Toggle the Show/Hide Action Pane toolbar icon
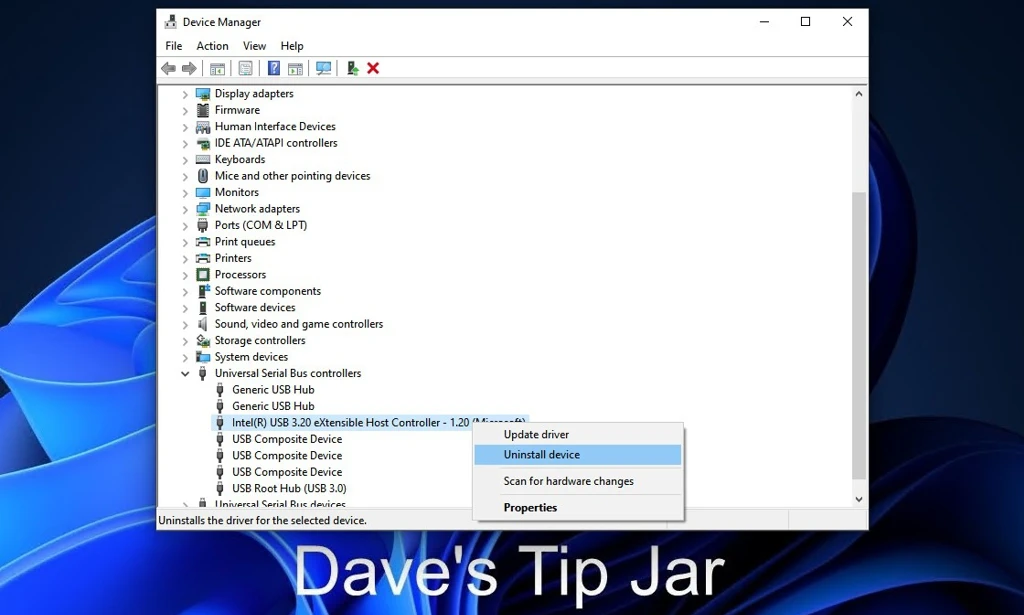The width and height of the screenshot is (1024, 615). (x=295, y=68)
